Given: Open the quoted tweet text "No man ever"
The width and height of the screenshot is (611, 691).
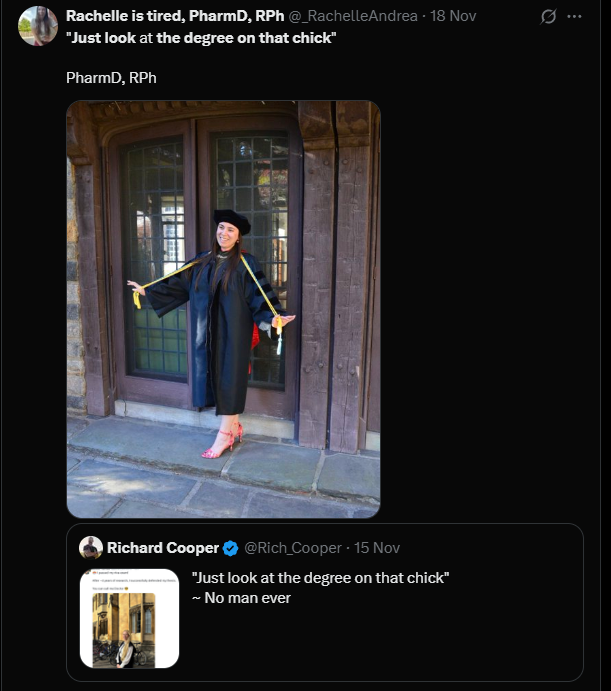Looking at the screenshot, I should (x=248, y=598).
